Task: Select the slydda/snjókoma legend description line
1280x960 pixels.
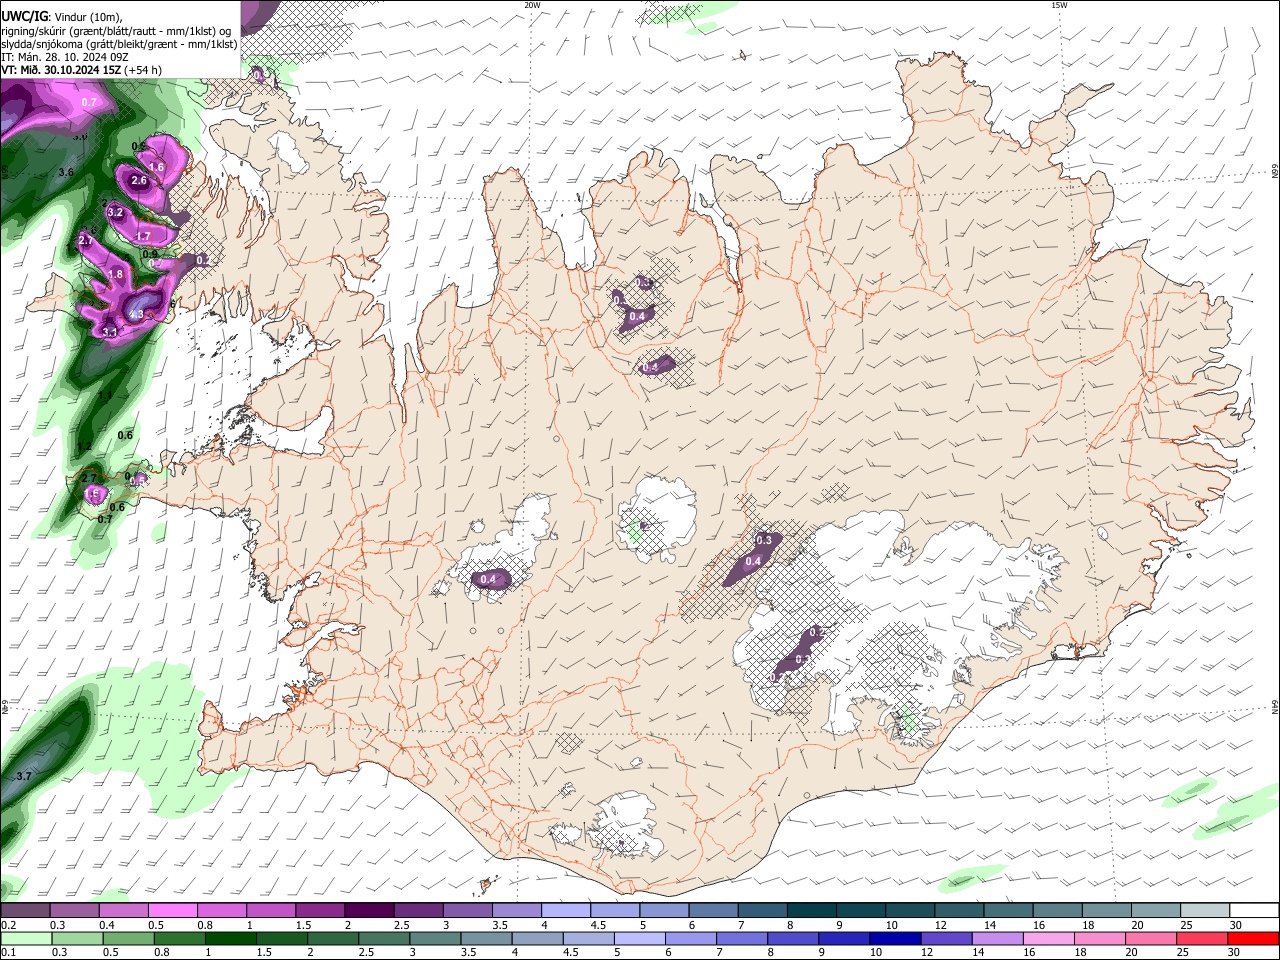Action: tap(120, 44)
